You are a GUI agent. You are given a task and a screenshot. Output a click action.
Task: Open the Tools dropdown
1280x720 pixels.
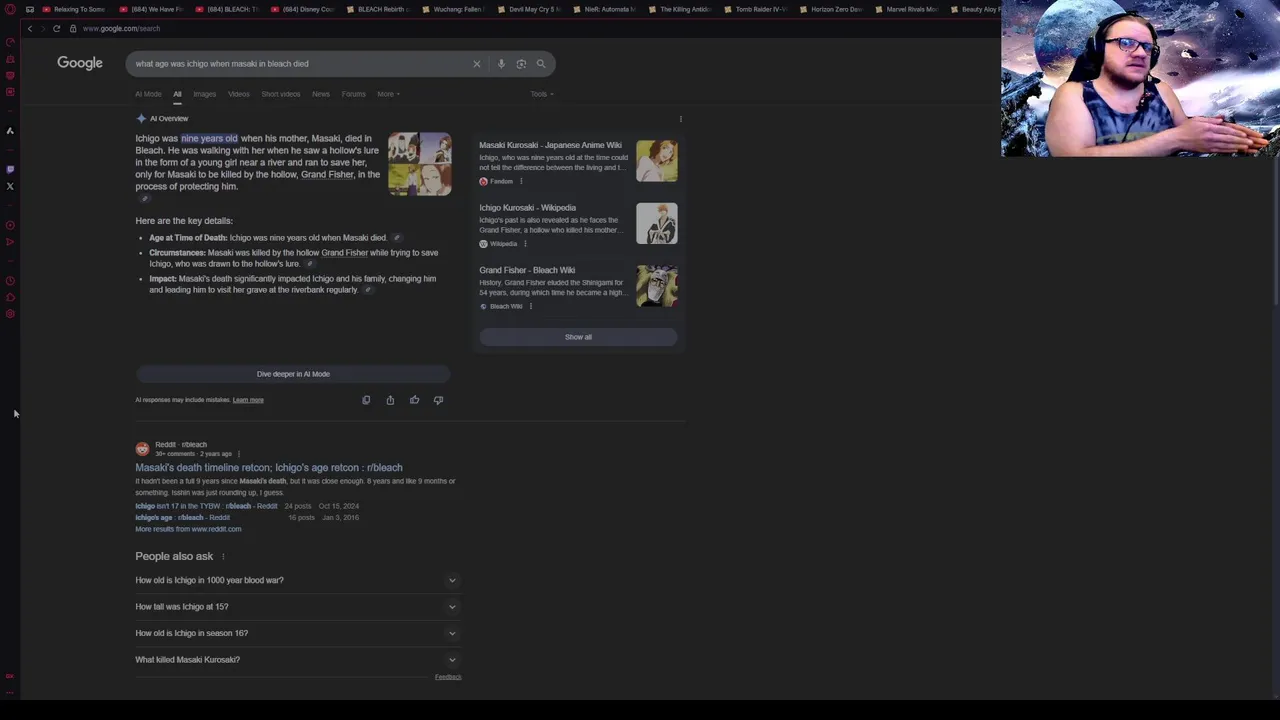pos(542,94)
